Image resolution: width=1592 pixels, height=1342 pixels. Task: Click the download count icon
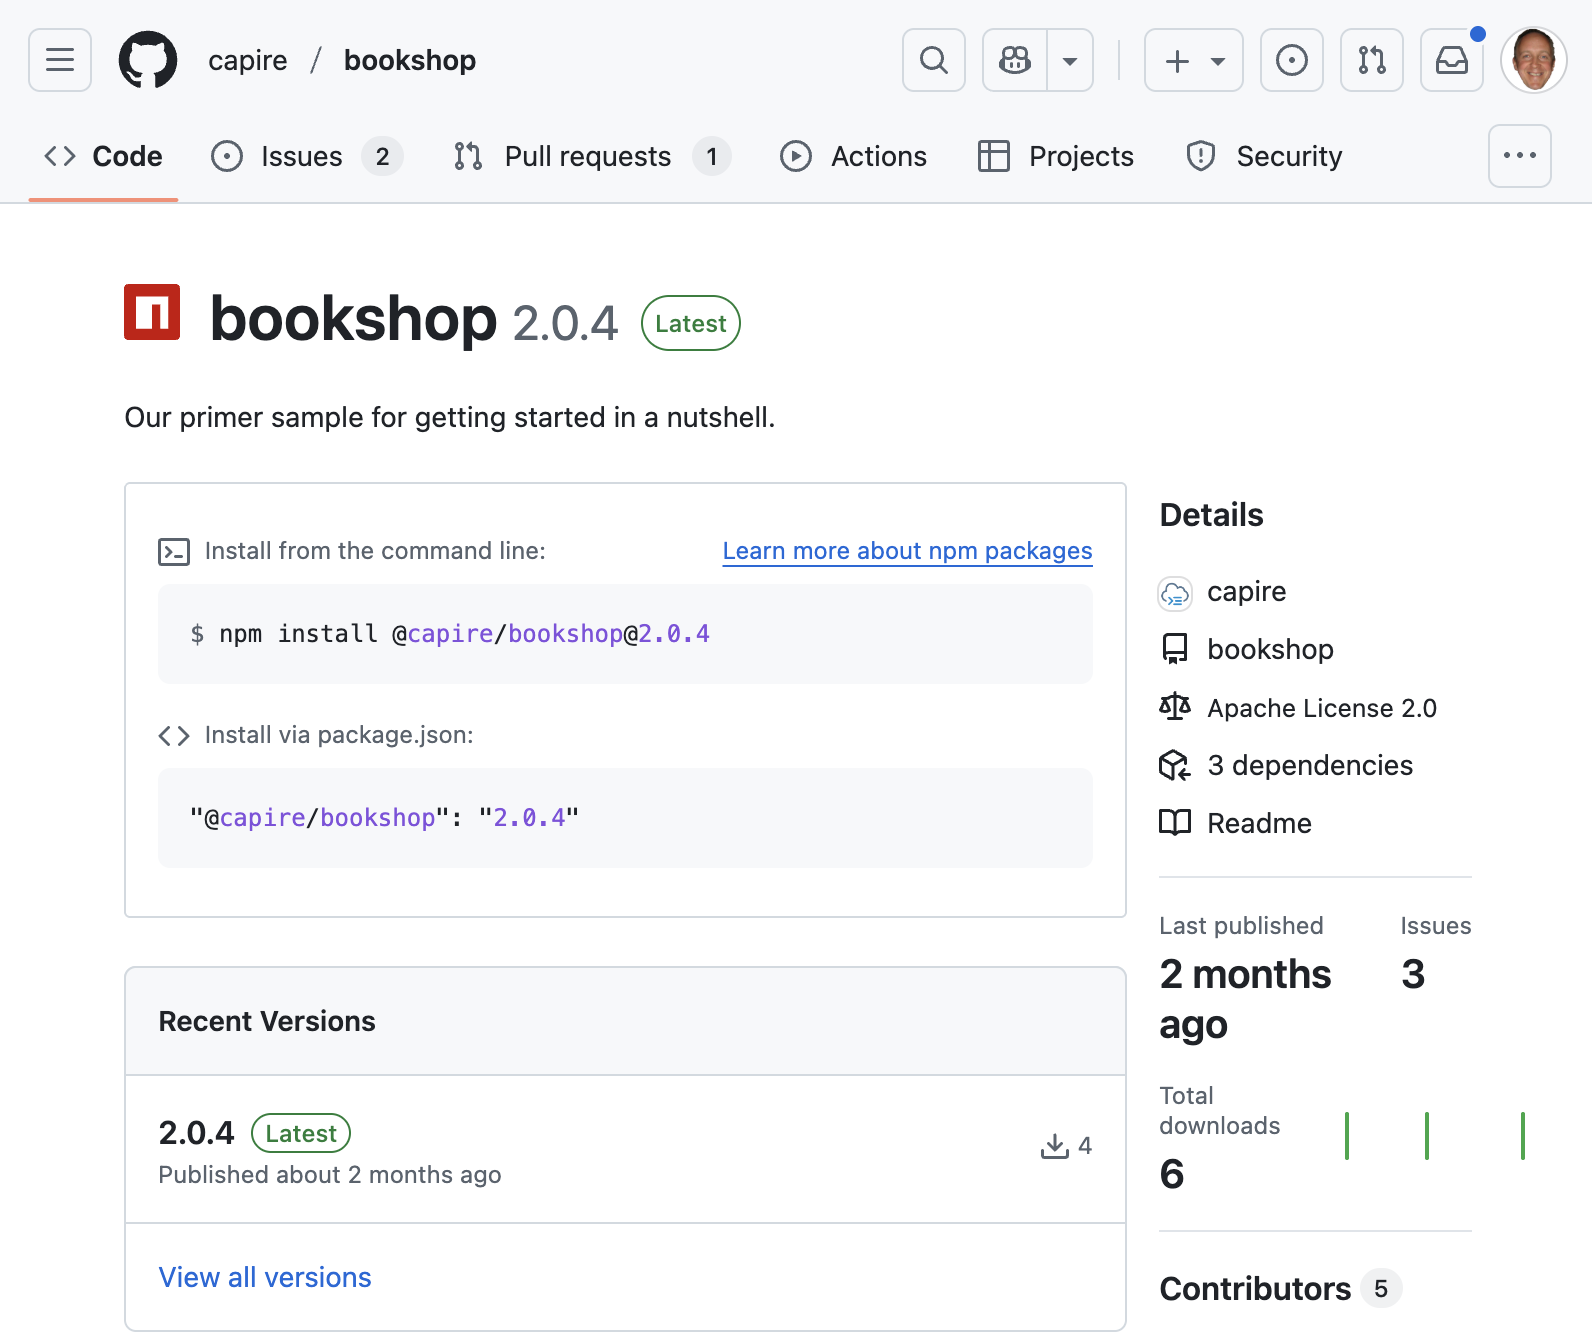pyautogui.click(x=1055, y=1146)
